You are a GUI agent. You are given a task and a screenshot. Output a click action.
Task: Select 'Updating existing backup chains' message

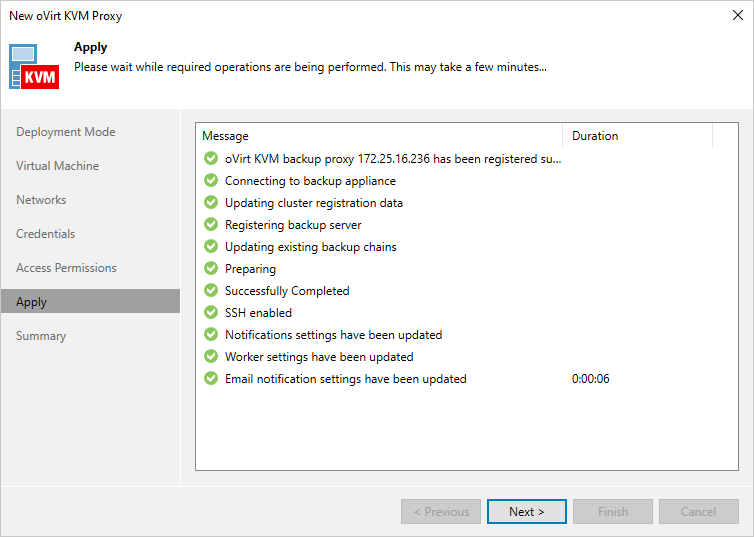311,247
